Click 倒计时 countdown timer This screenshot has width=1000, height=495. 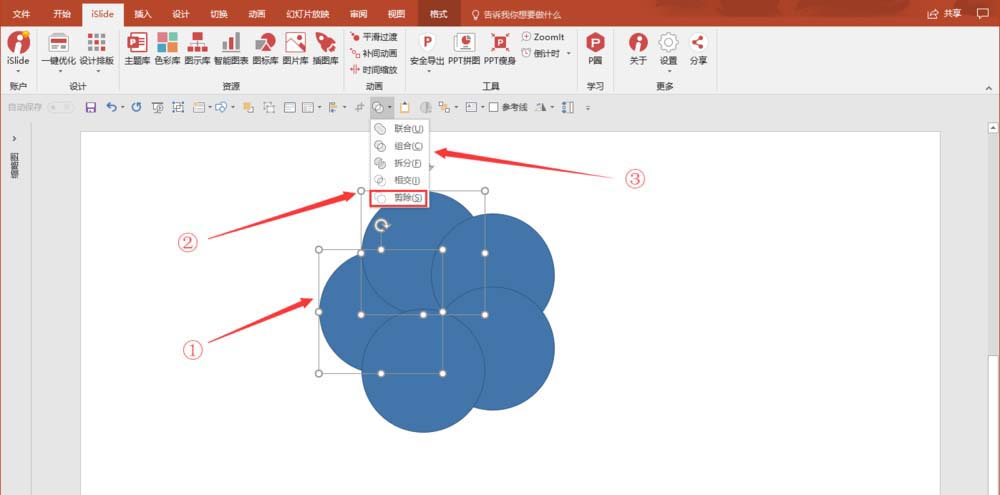click(542, 53)
